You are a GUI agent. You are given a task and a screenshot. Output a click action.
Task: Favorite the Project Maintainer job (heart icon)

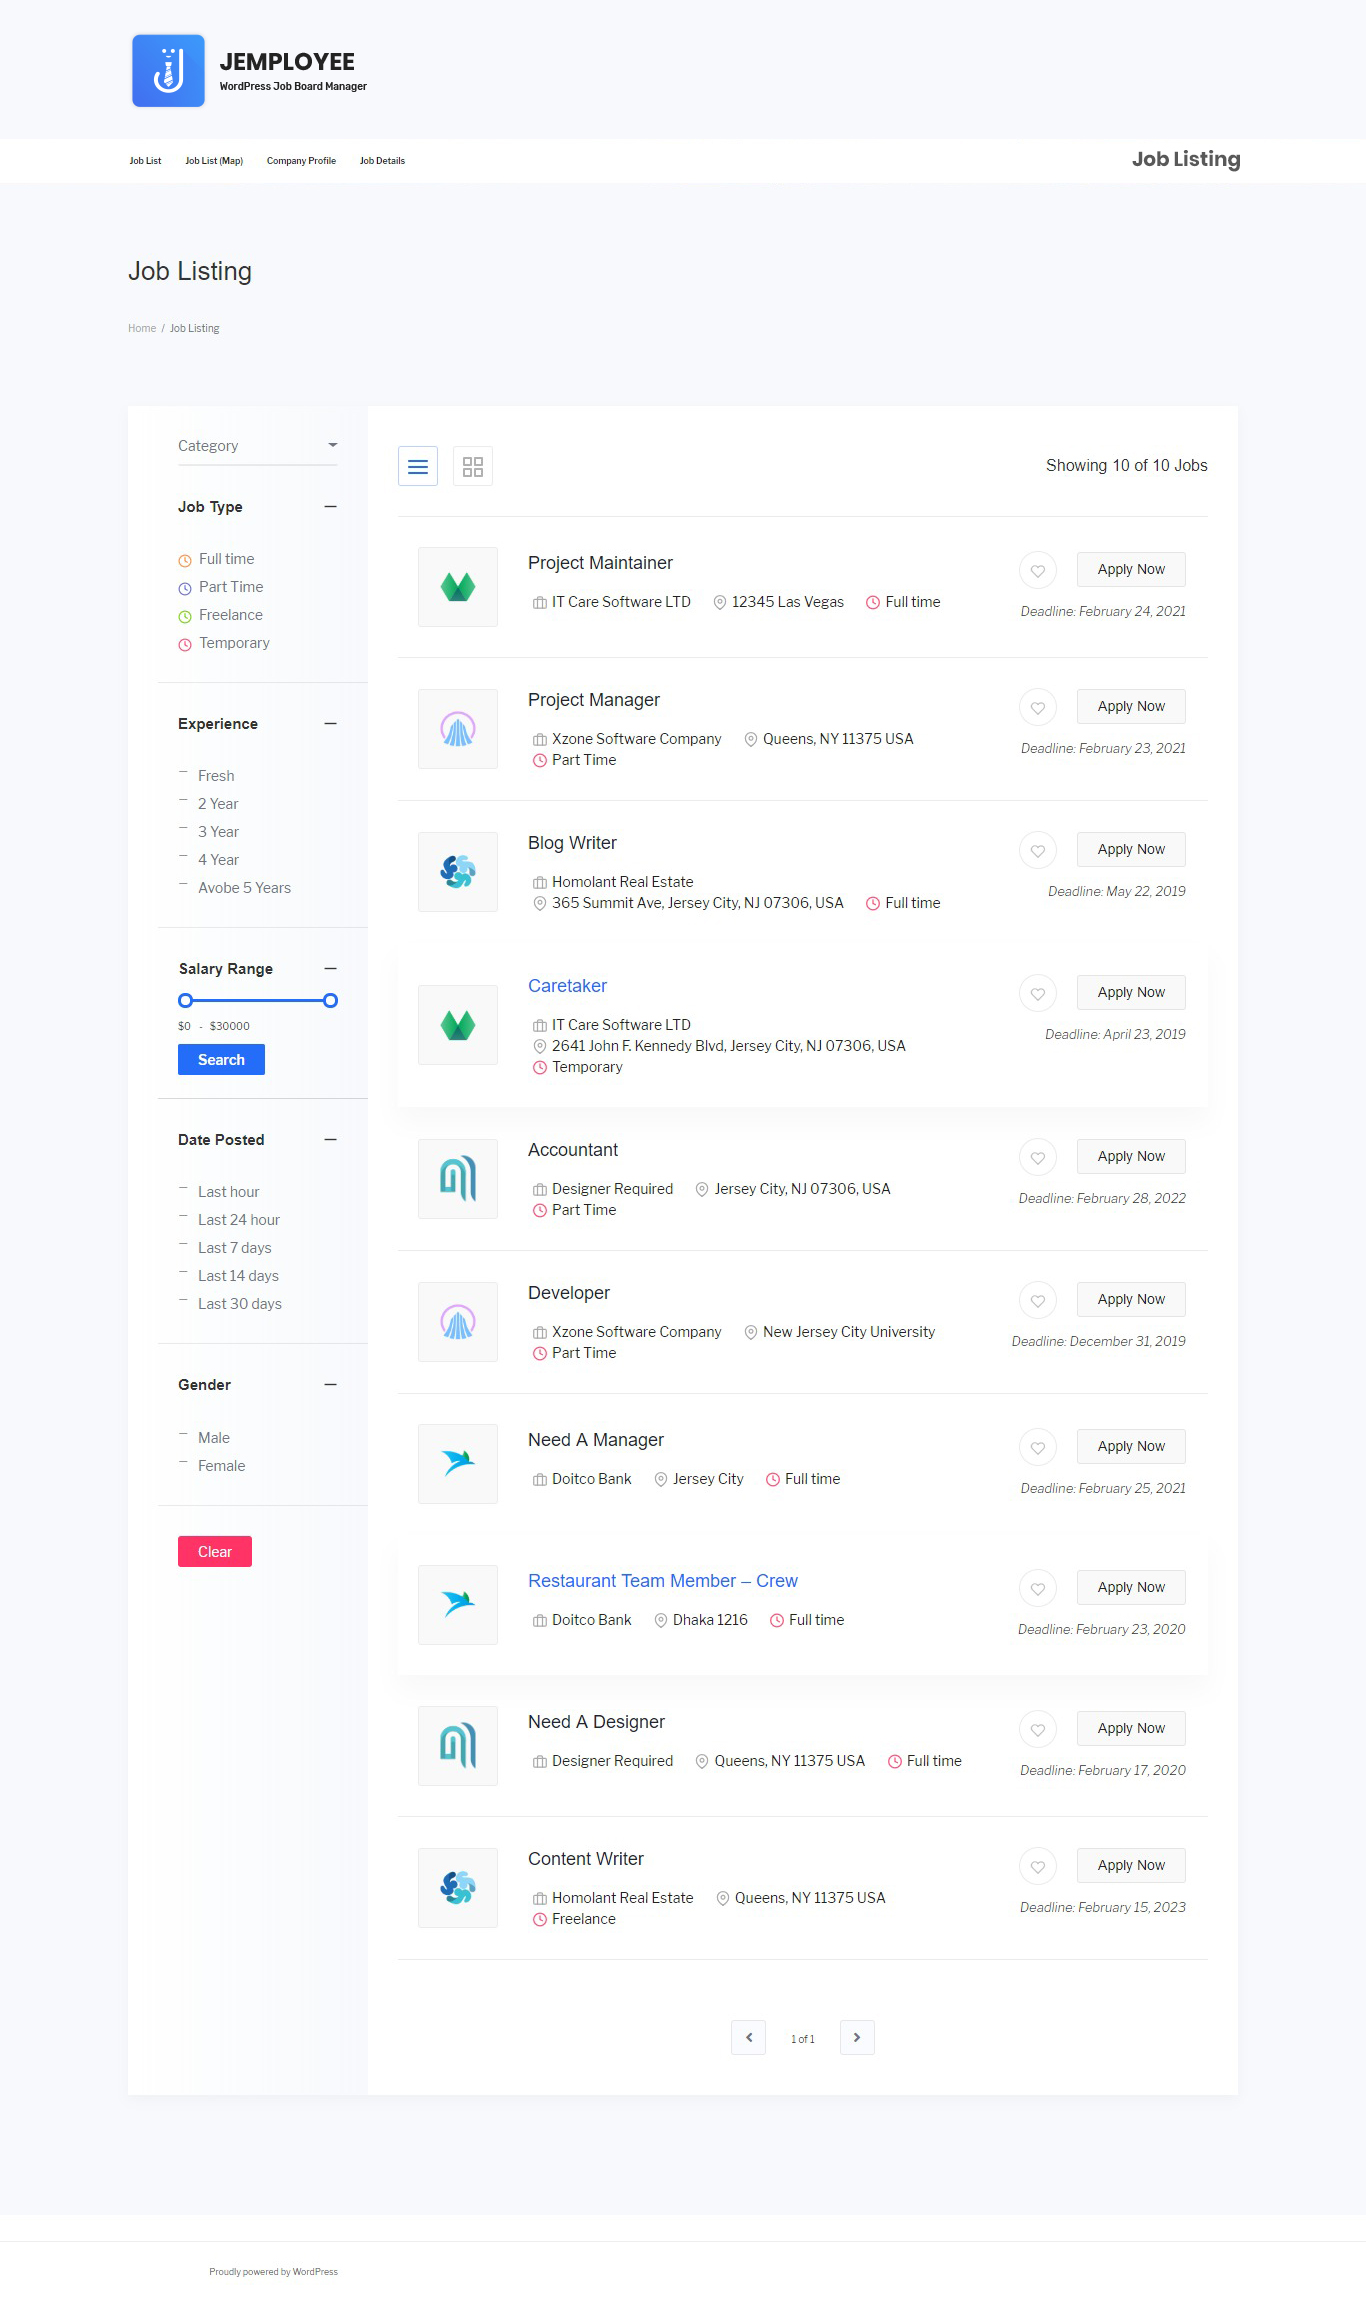click(1038, 571)
